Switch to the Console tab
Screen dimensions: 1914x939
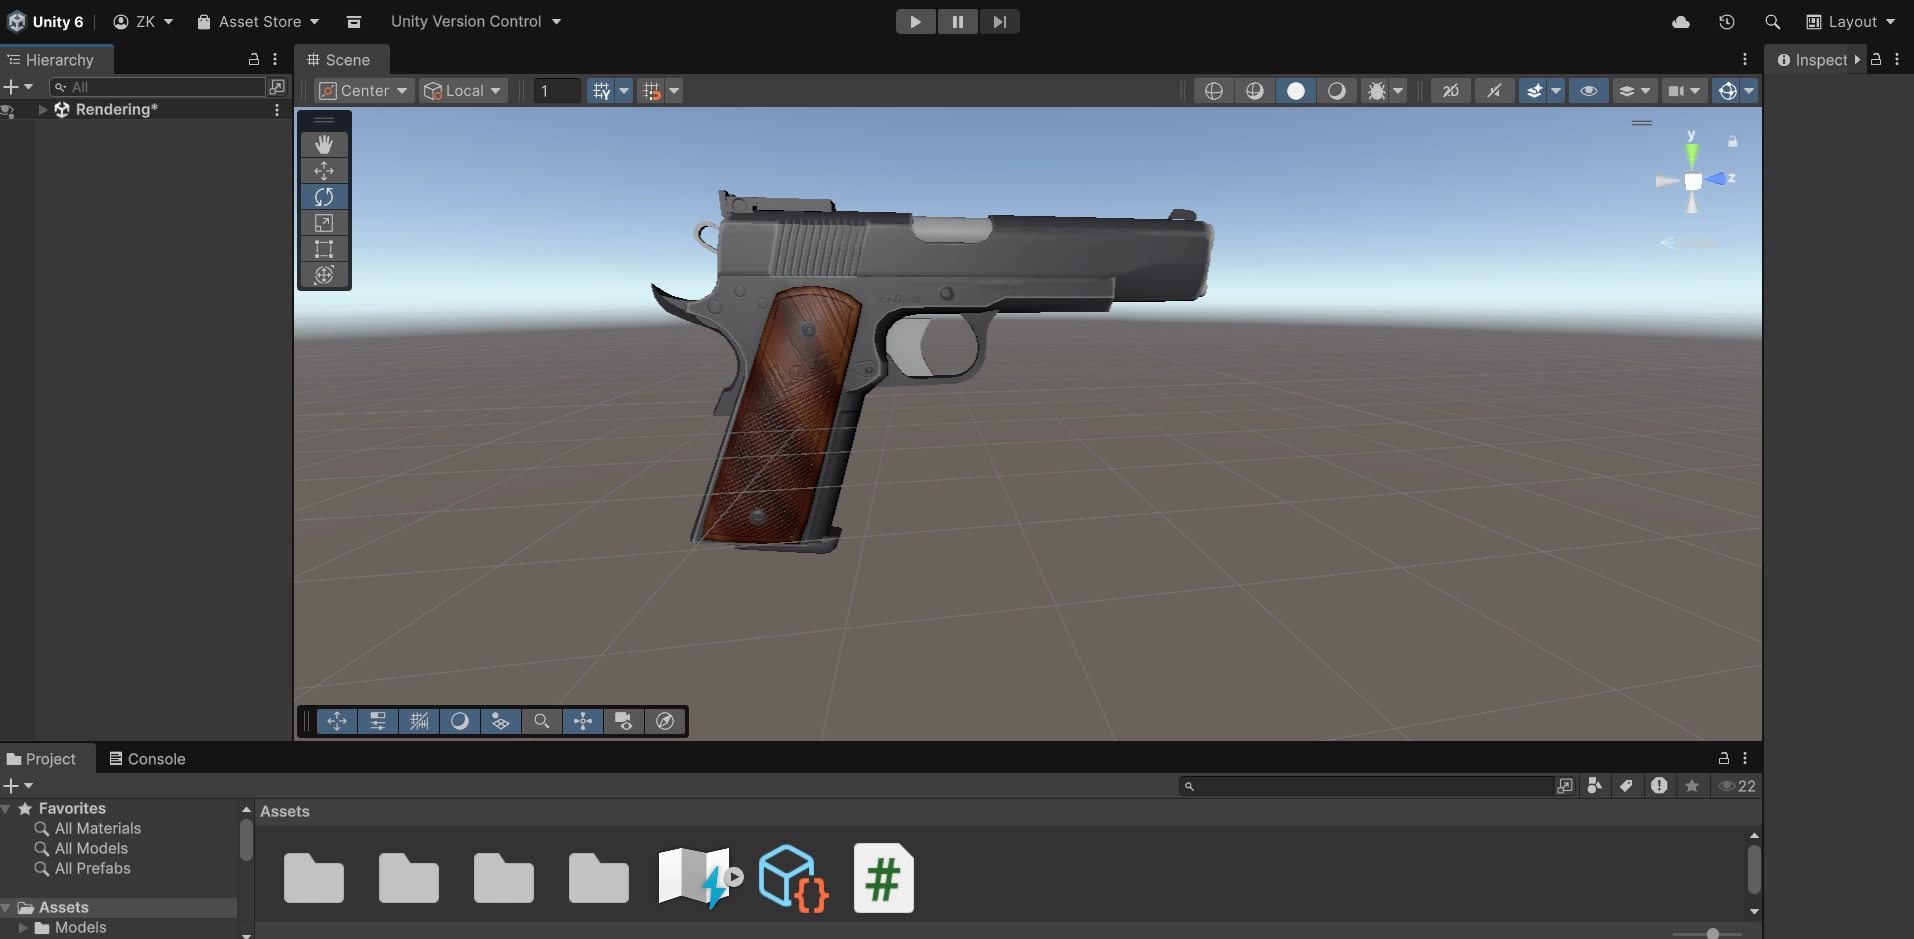[x=147, y=759]
